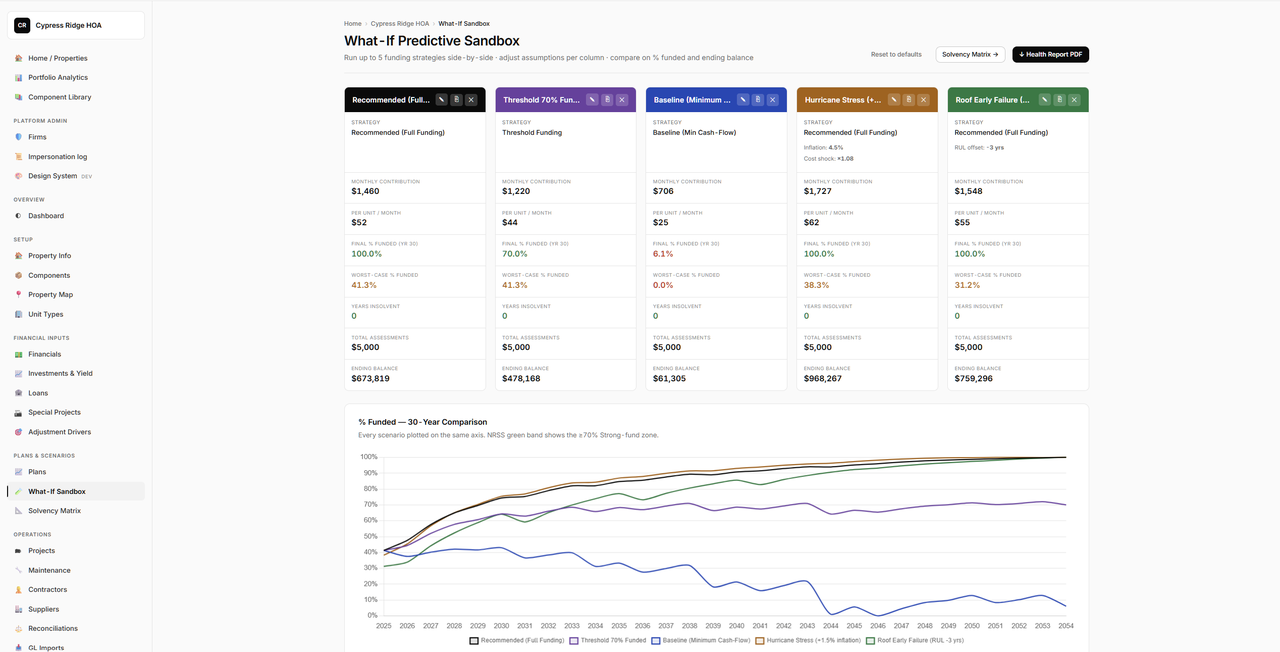
Task: Select What-If Sandbox in sidebar
Action: pyautogui.click(x=76, y=492)
